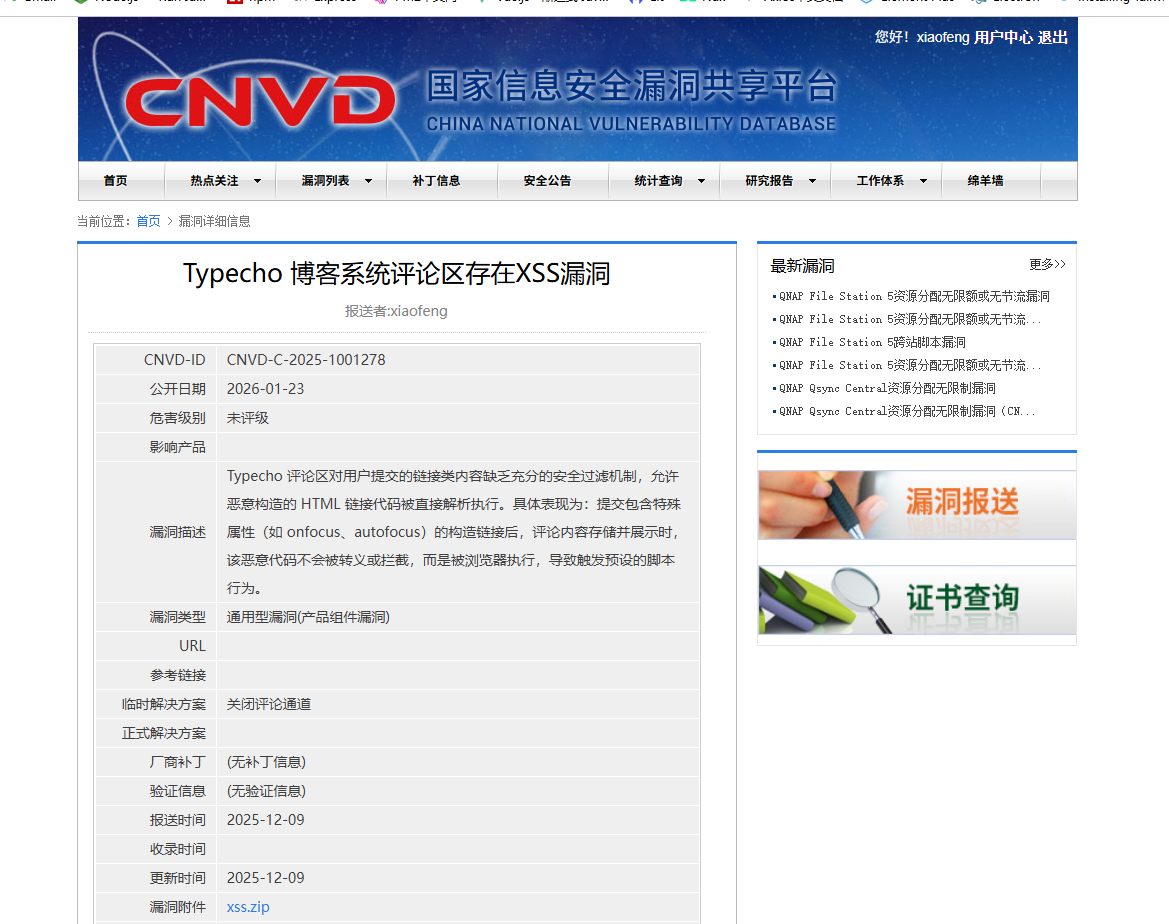Click 退出 to log out
The height and width of the screenshot is (924, 1169).
[x=1053, y=37]
